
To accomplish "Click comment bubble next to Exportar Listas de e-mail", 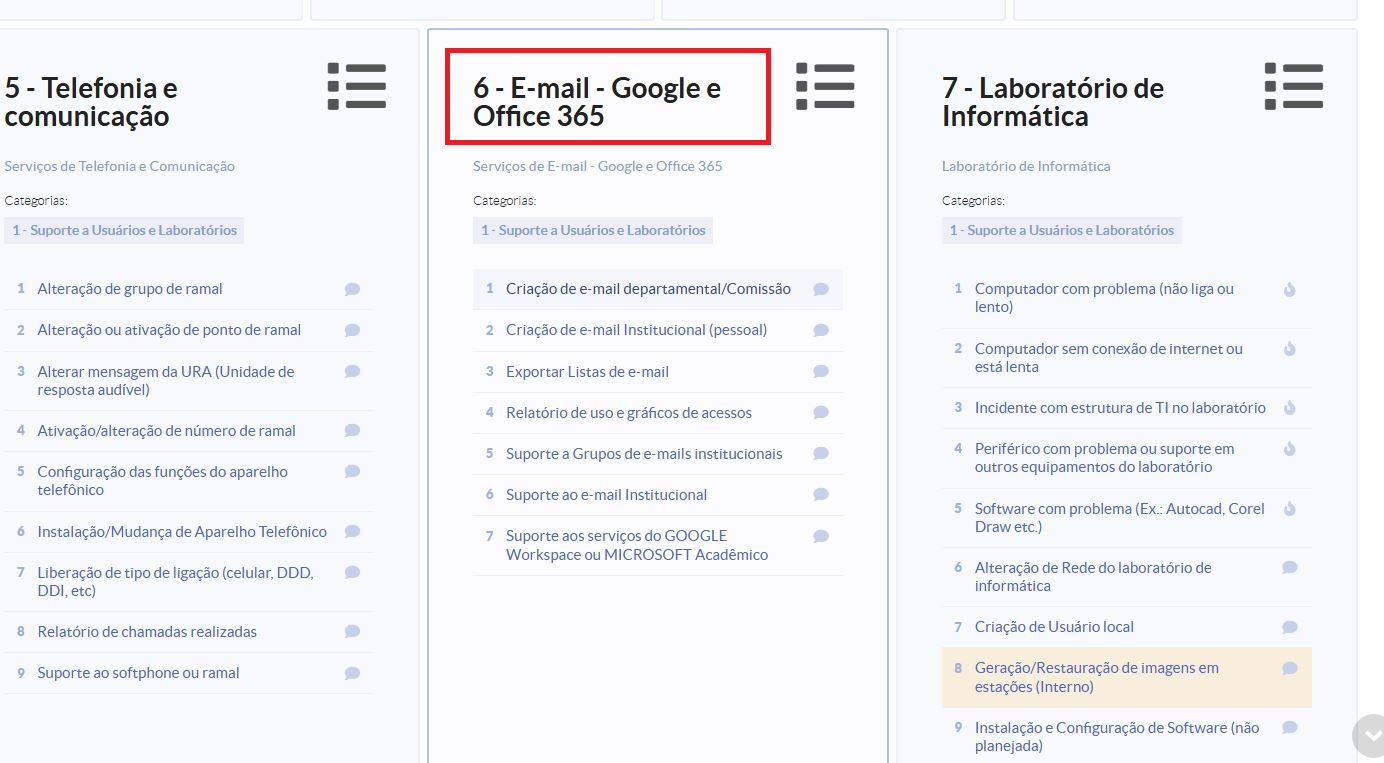I will click(x=821, y=371).
